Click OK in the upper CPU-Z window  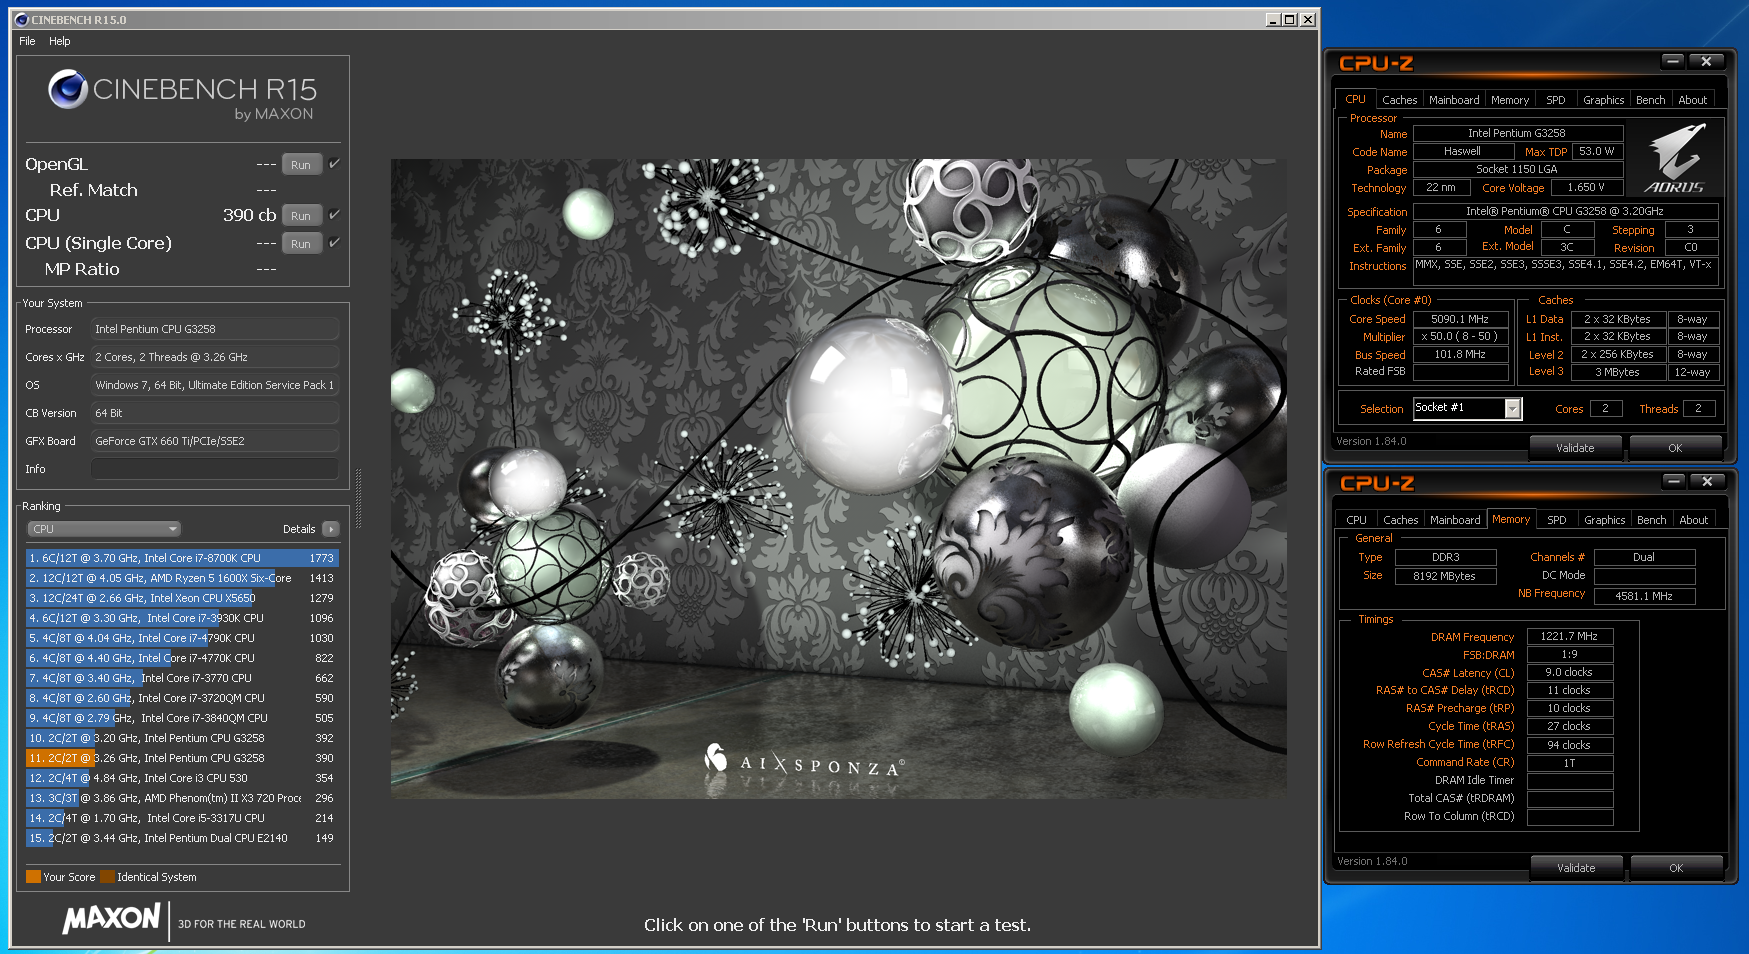coord(1675,448)
